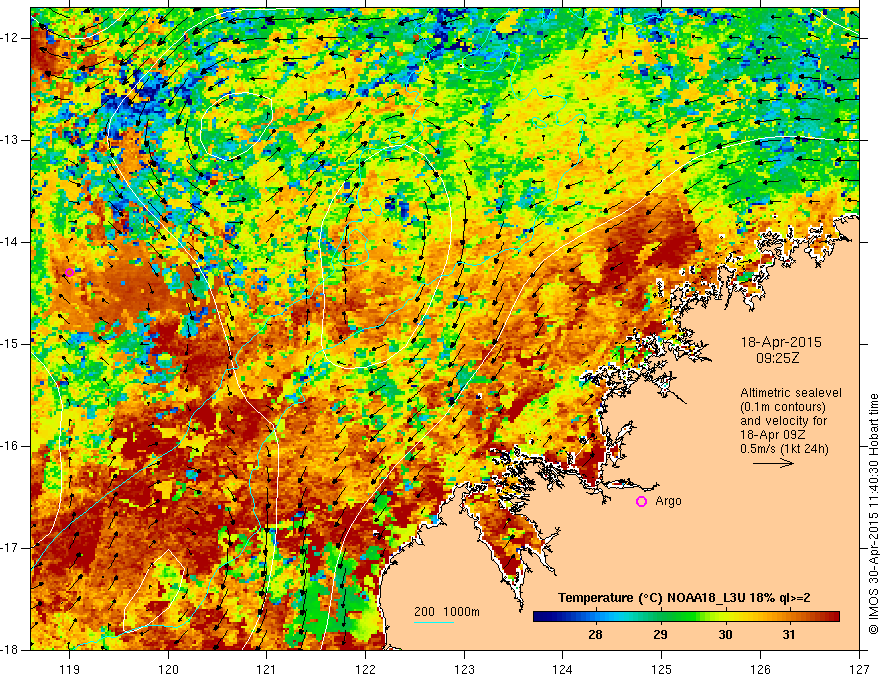Click the '200 1000m' depth label
The width and height of the screenshot is (880, 680).
[x=447, y=612]
